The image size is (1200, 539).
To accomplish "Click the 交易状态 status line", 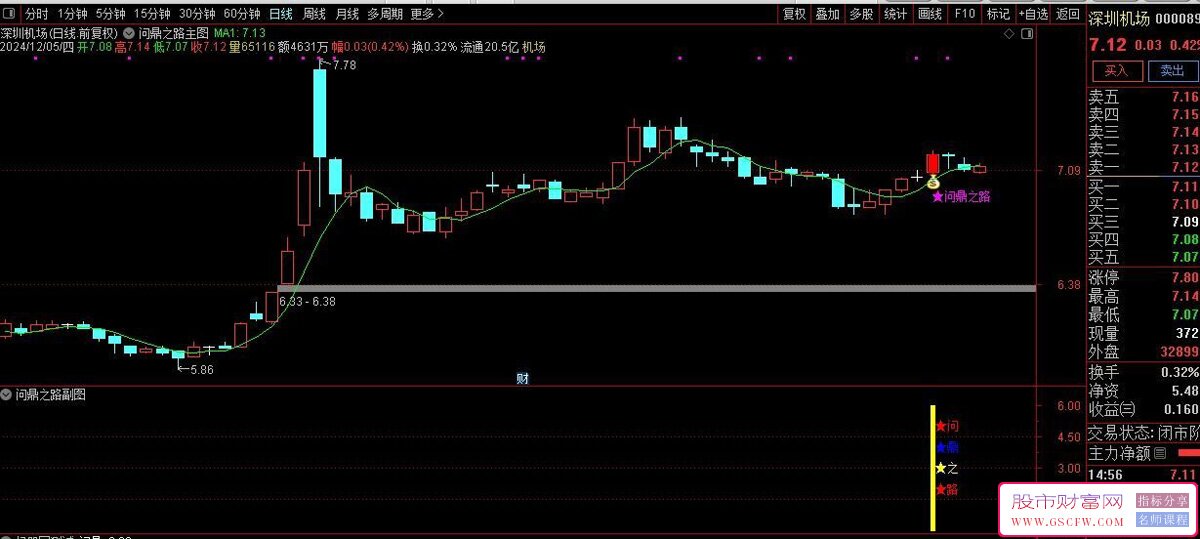I will (1144, 433).
